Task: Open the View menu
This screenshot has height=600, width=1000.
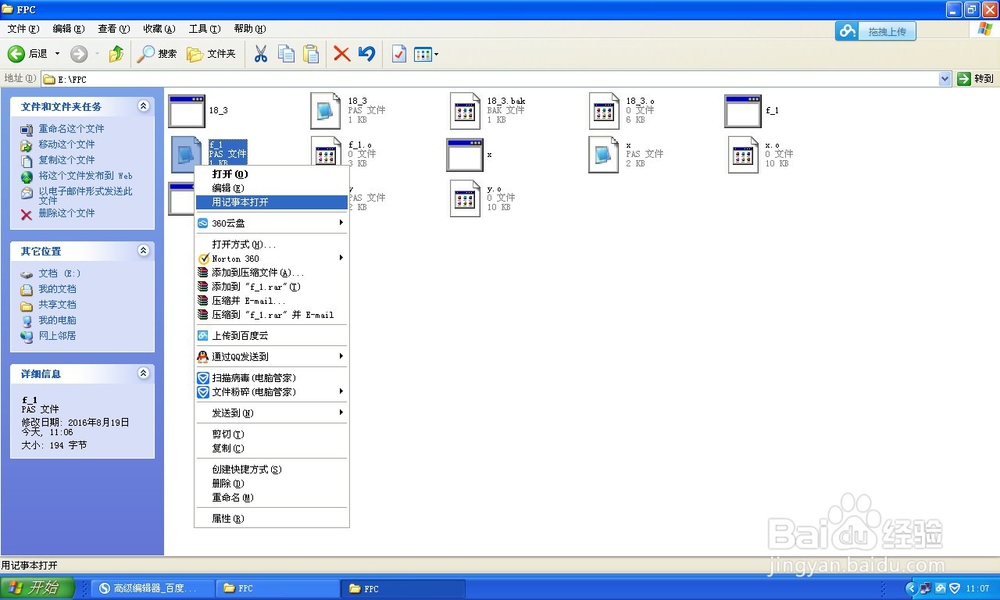Action: click(x=114, y=29)
